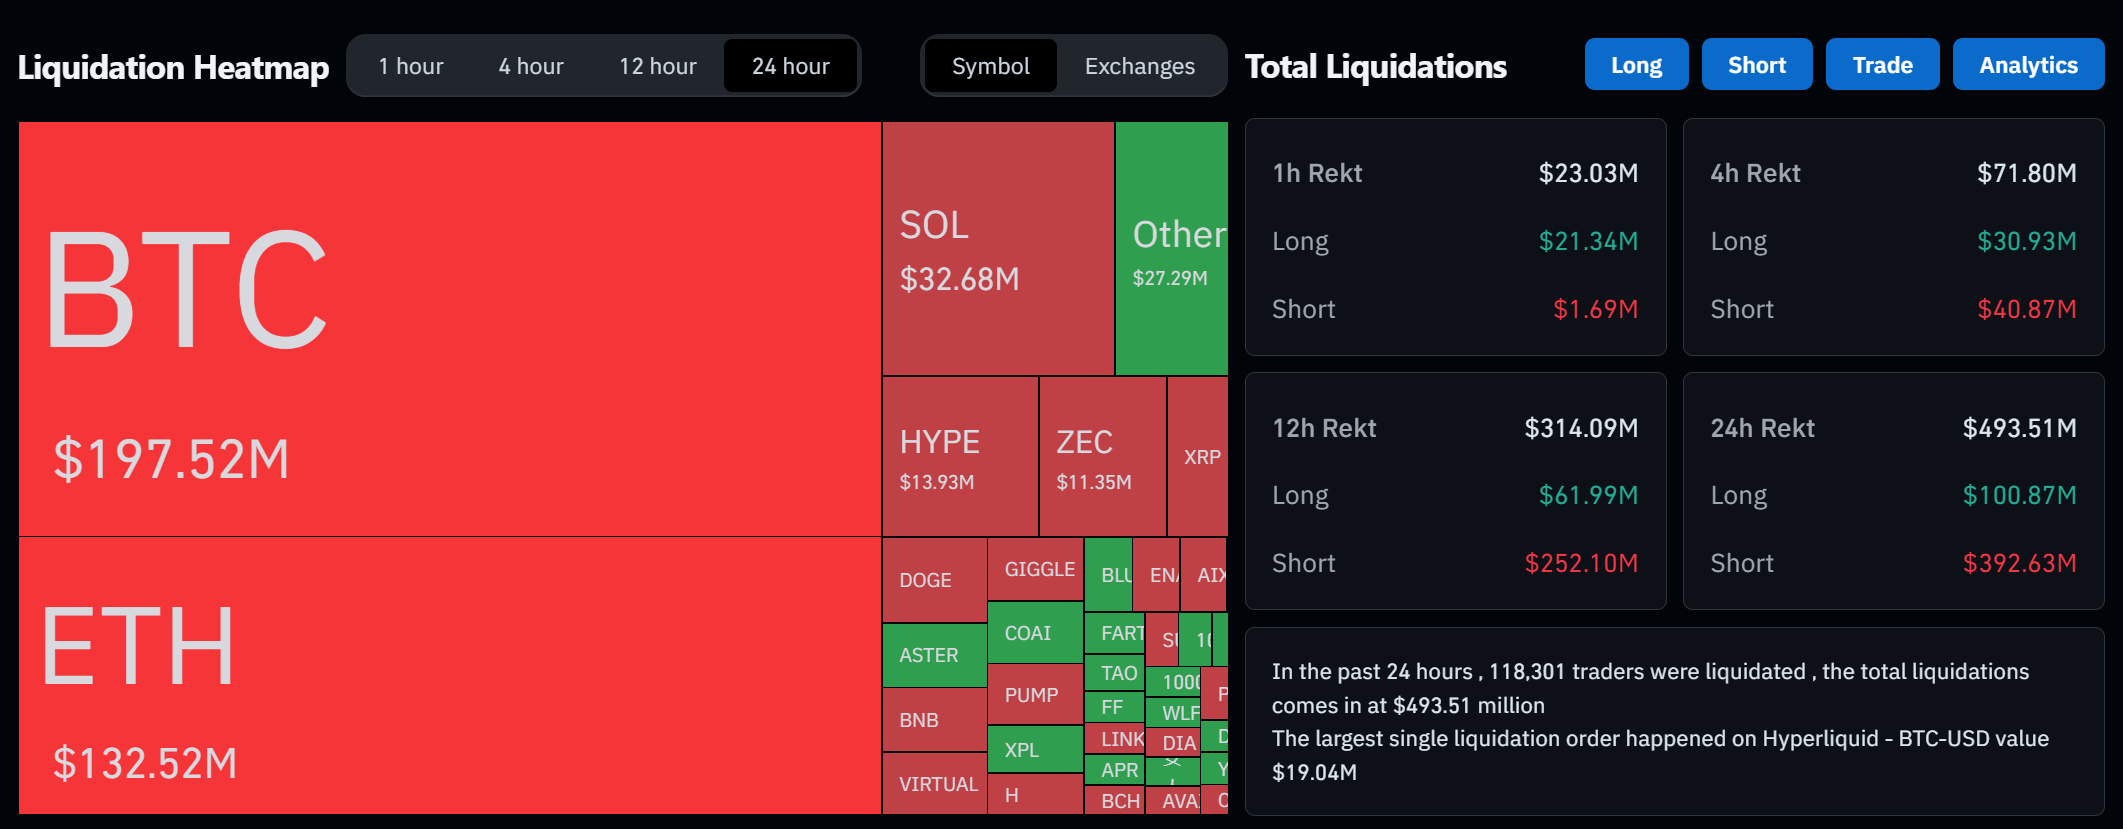This screenshot has width=2123, height=829.
Task: Click the green ASTER tile
Action: 934,655
